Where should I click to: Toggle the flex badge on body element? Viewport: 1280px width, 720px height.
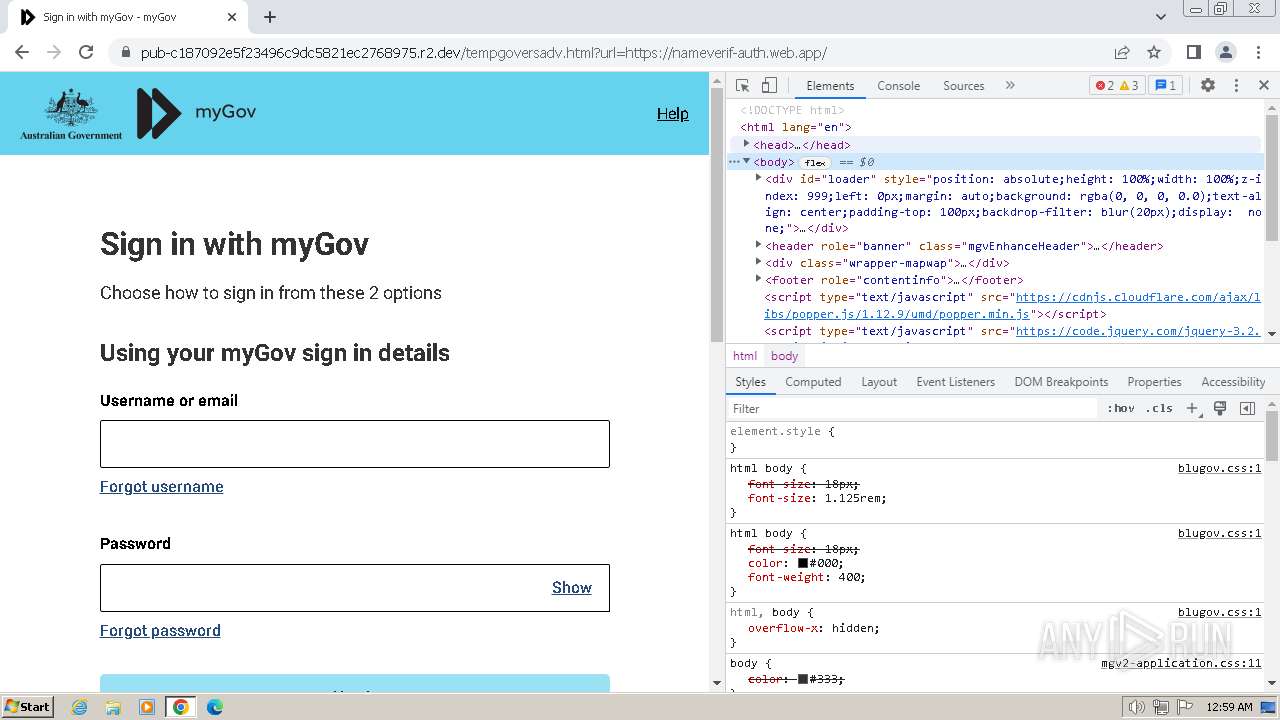(x=815, y=162)
